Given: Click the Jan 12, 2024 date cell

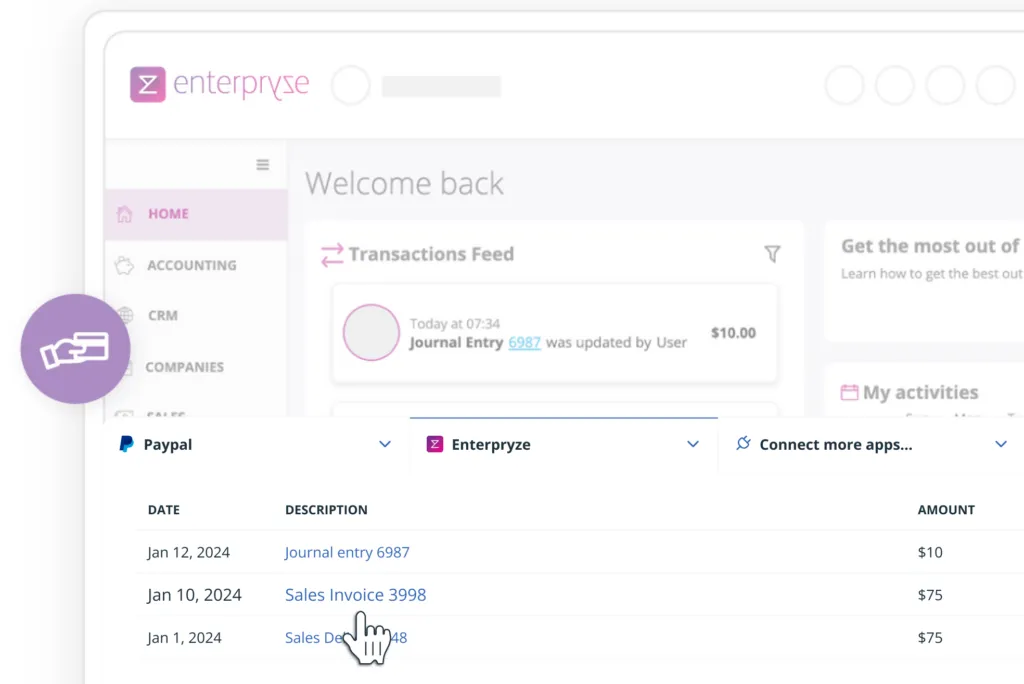Looking at the screenshot, I should 188,552.
